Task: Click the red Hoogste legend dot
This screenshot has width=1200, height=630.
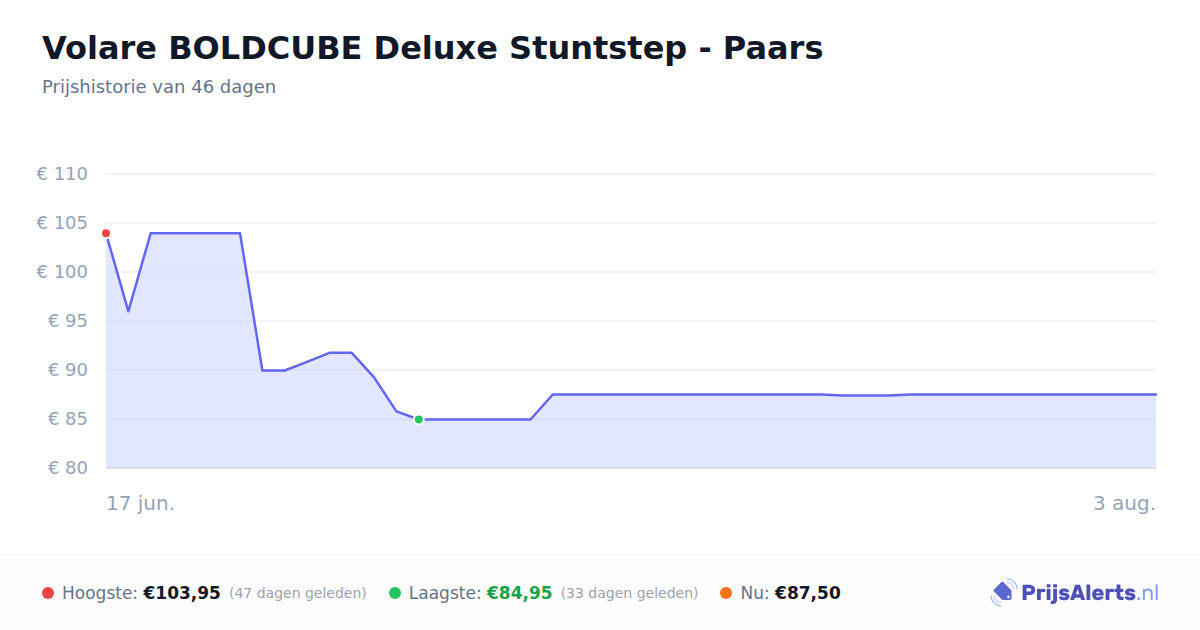Action: (48, 593)
